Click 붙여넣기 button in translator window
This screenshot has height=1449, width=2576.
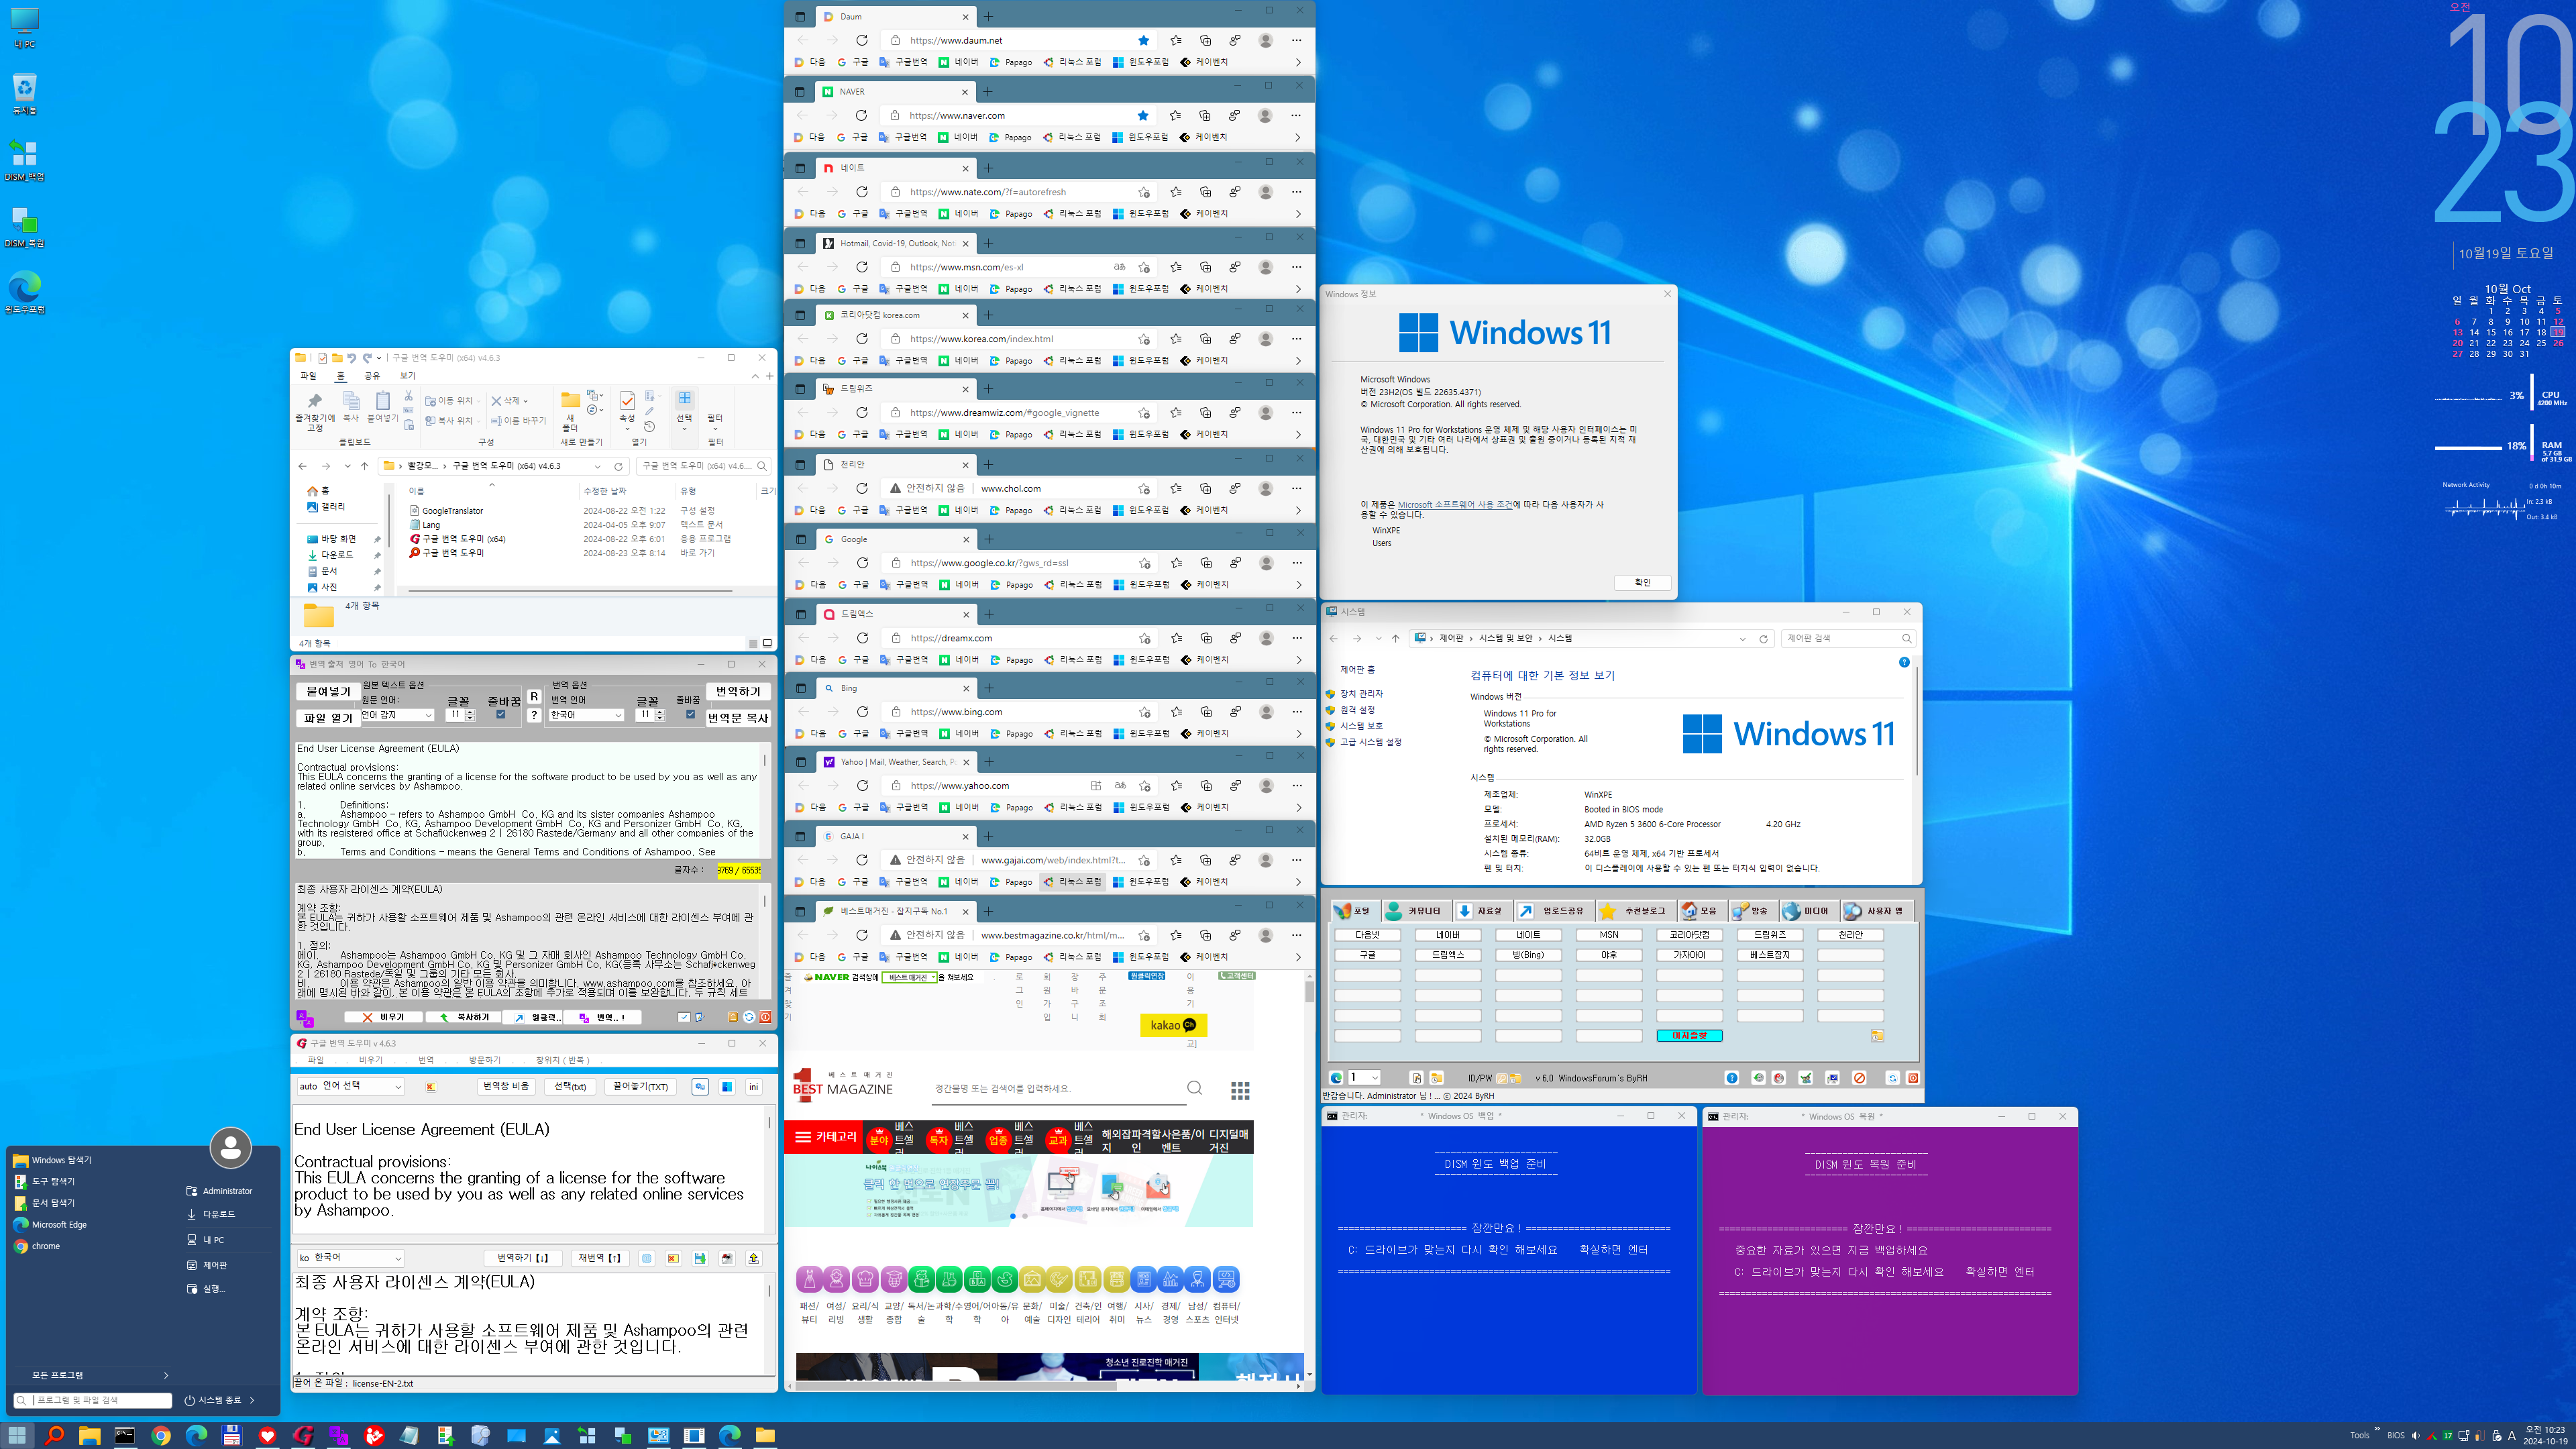tap(328, 691)
